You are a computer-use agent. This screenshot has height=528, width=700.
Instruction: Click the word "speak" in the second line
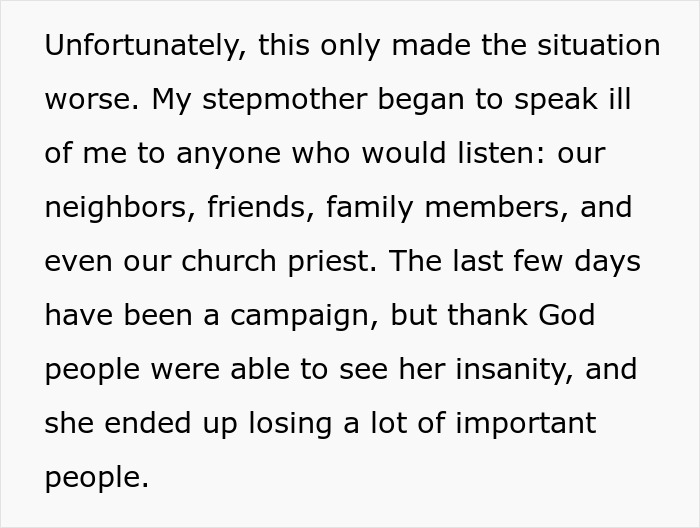click(x=555, y=100)
